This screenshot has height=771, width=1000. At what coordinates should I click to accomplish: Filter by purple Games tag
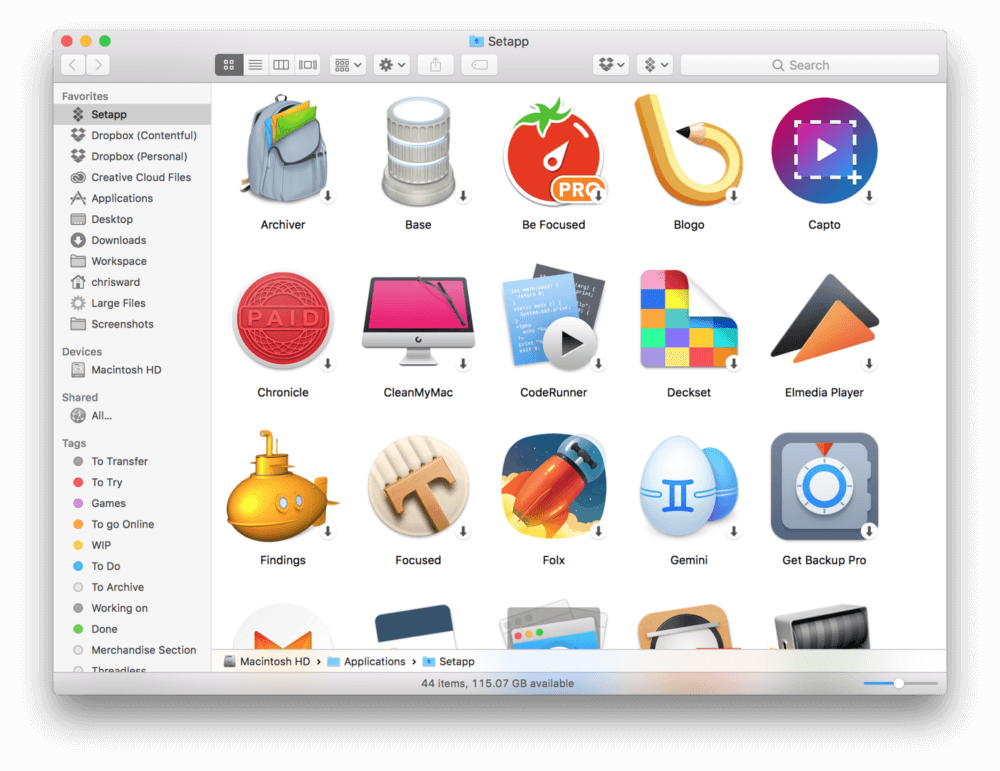tap(132, 504)
